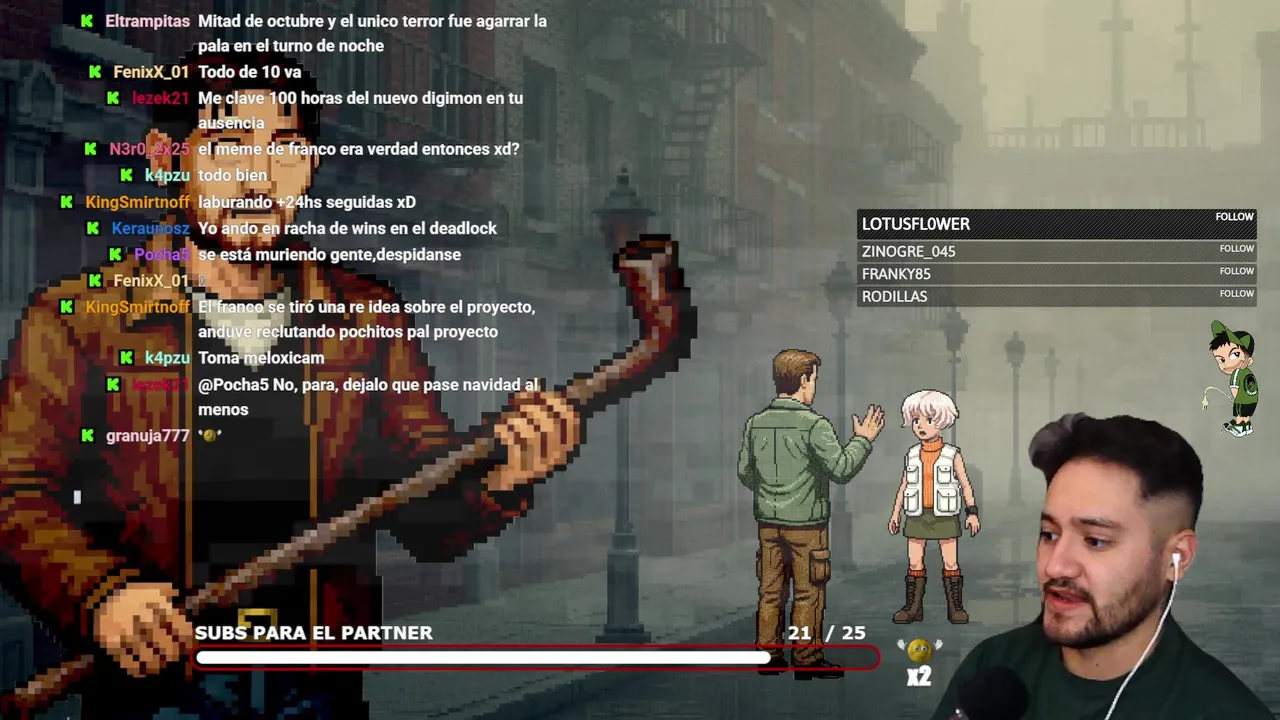Select message 'laburando +24hs seguidas xD'
1280x720 pixels.
[307, 202]
